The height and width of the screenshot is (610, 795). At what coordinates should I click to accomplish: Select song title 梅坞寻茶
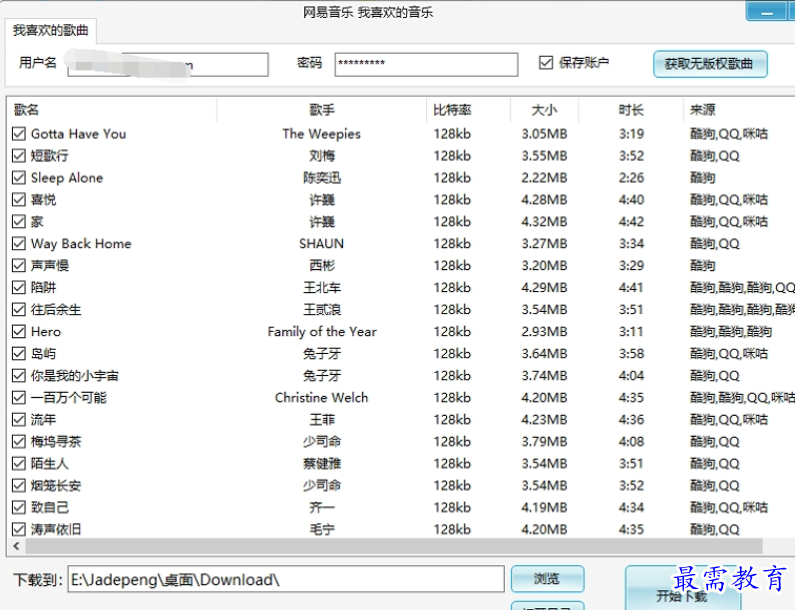coord(56,441)
